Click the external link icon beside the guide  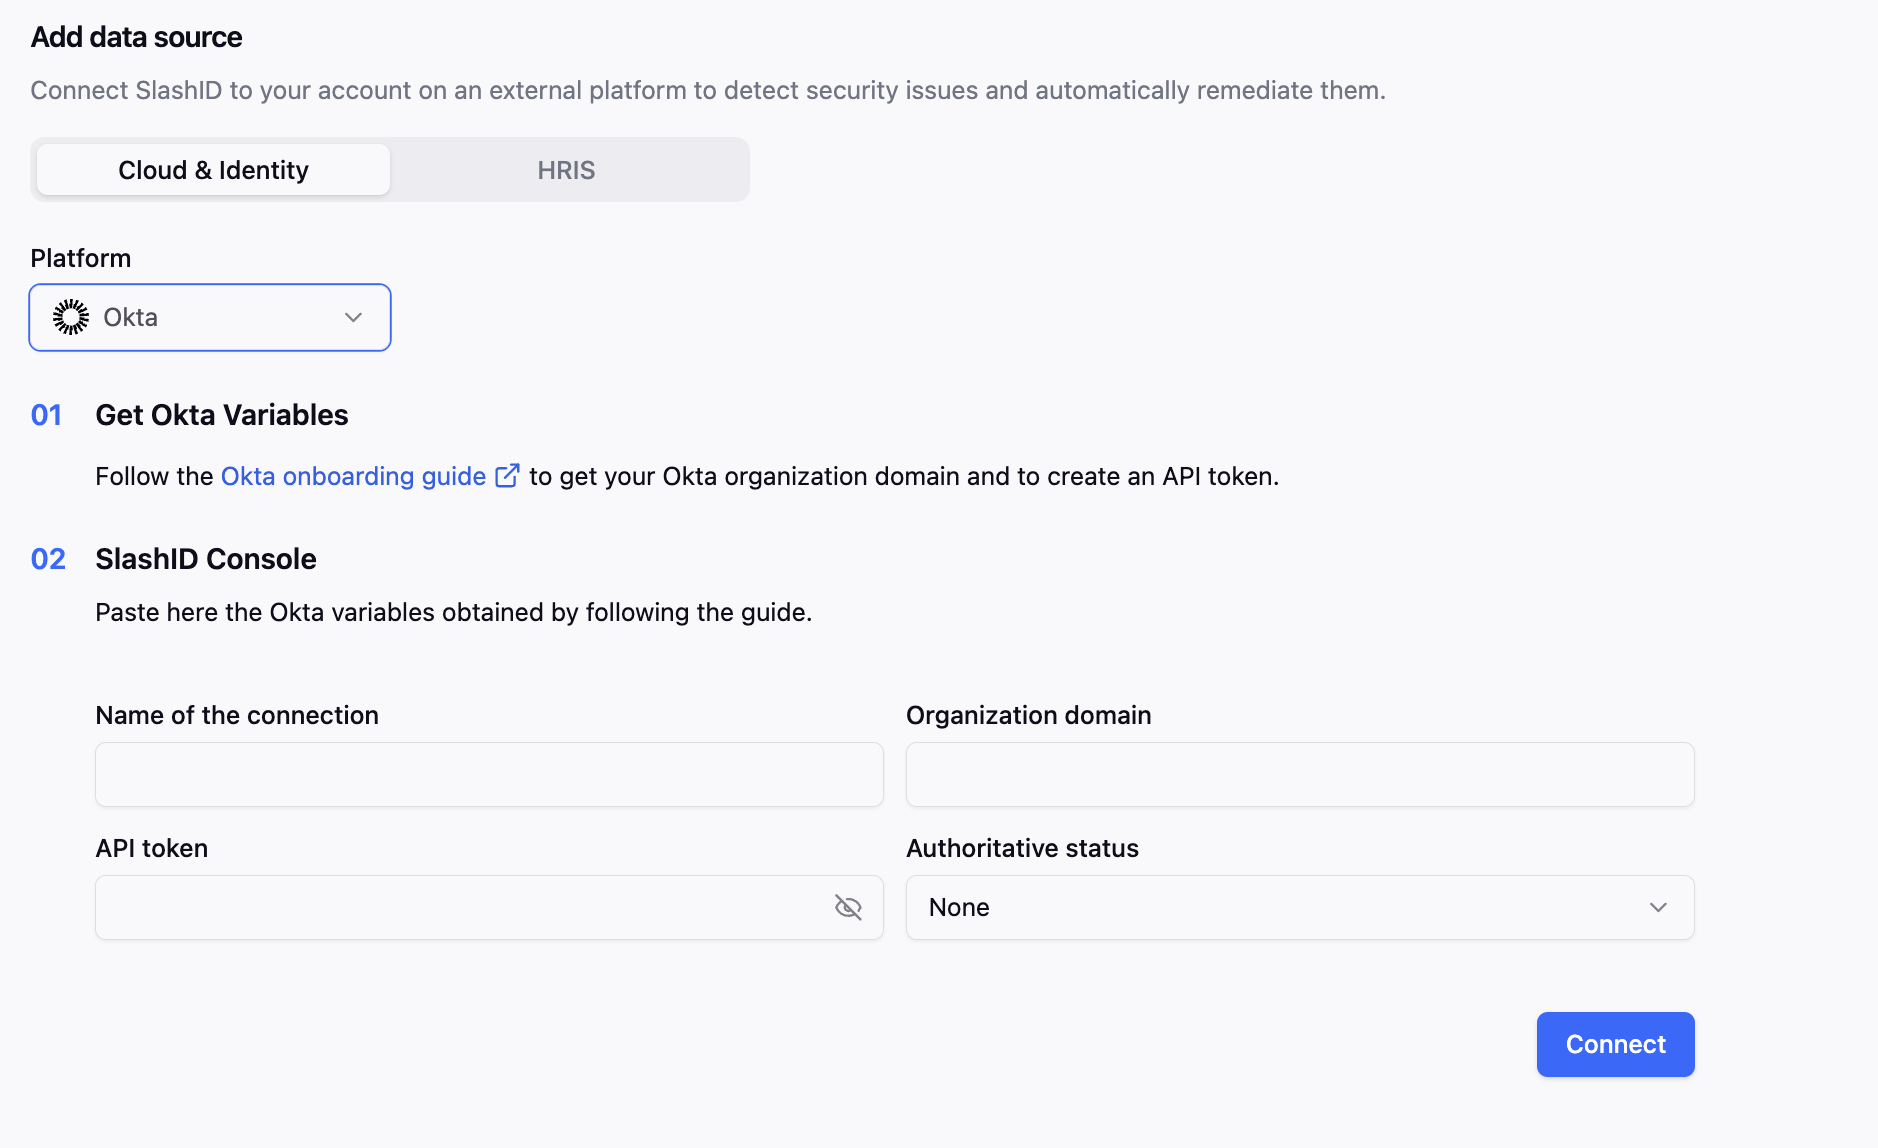(507, 476)
